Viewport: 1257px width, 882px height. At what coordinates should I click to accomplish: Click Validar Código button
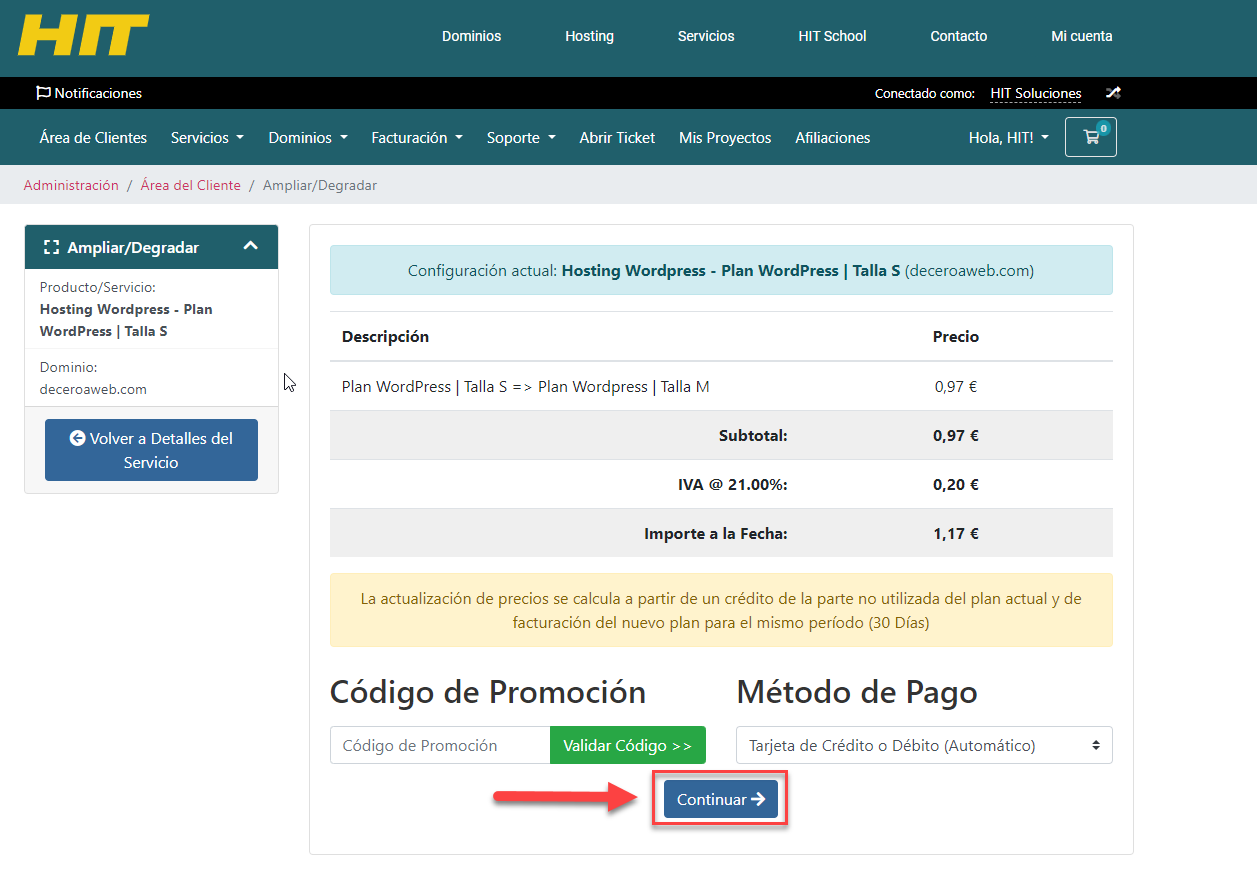(x=627, y=745)
